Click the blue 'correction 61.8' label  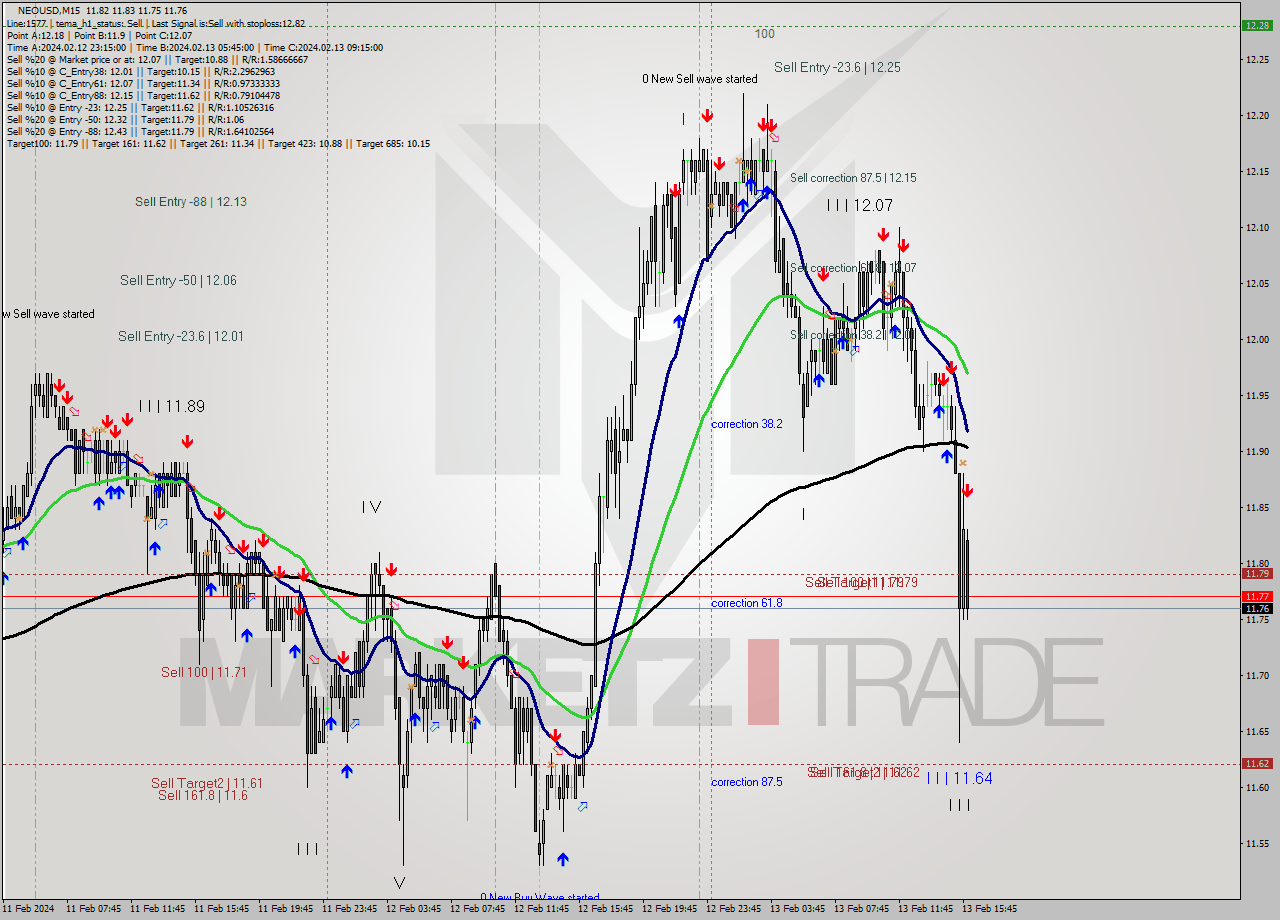[747, 603]
